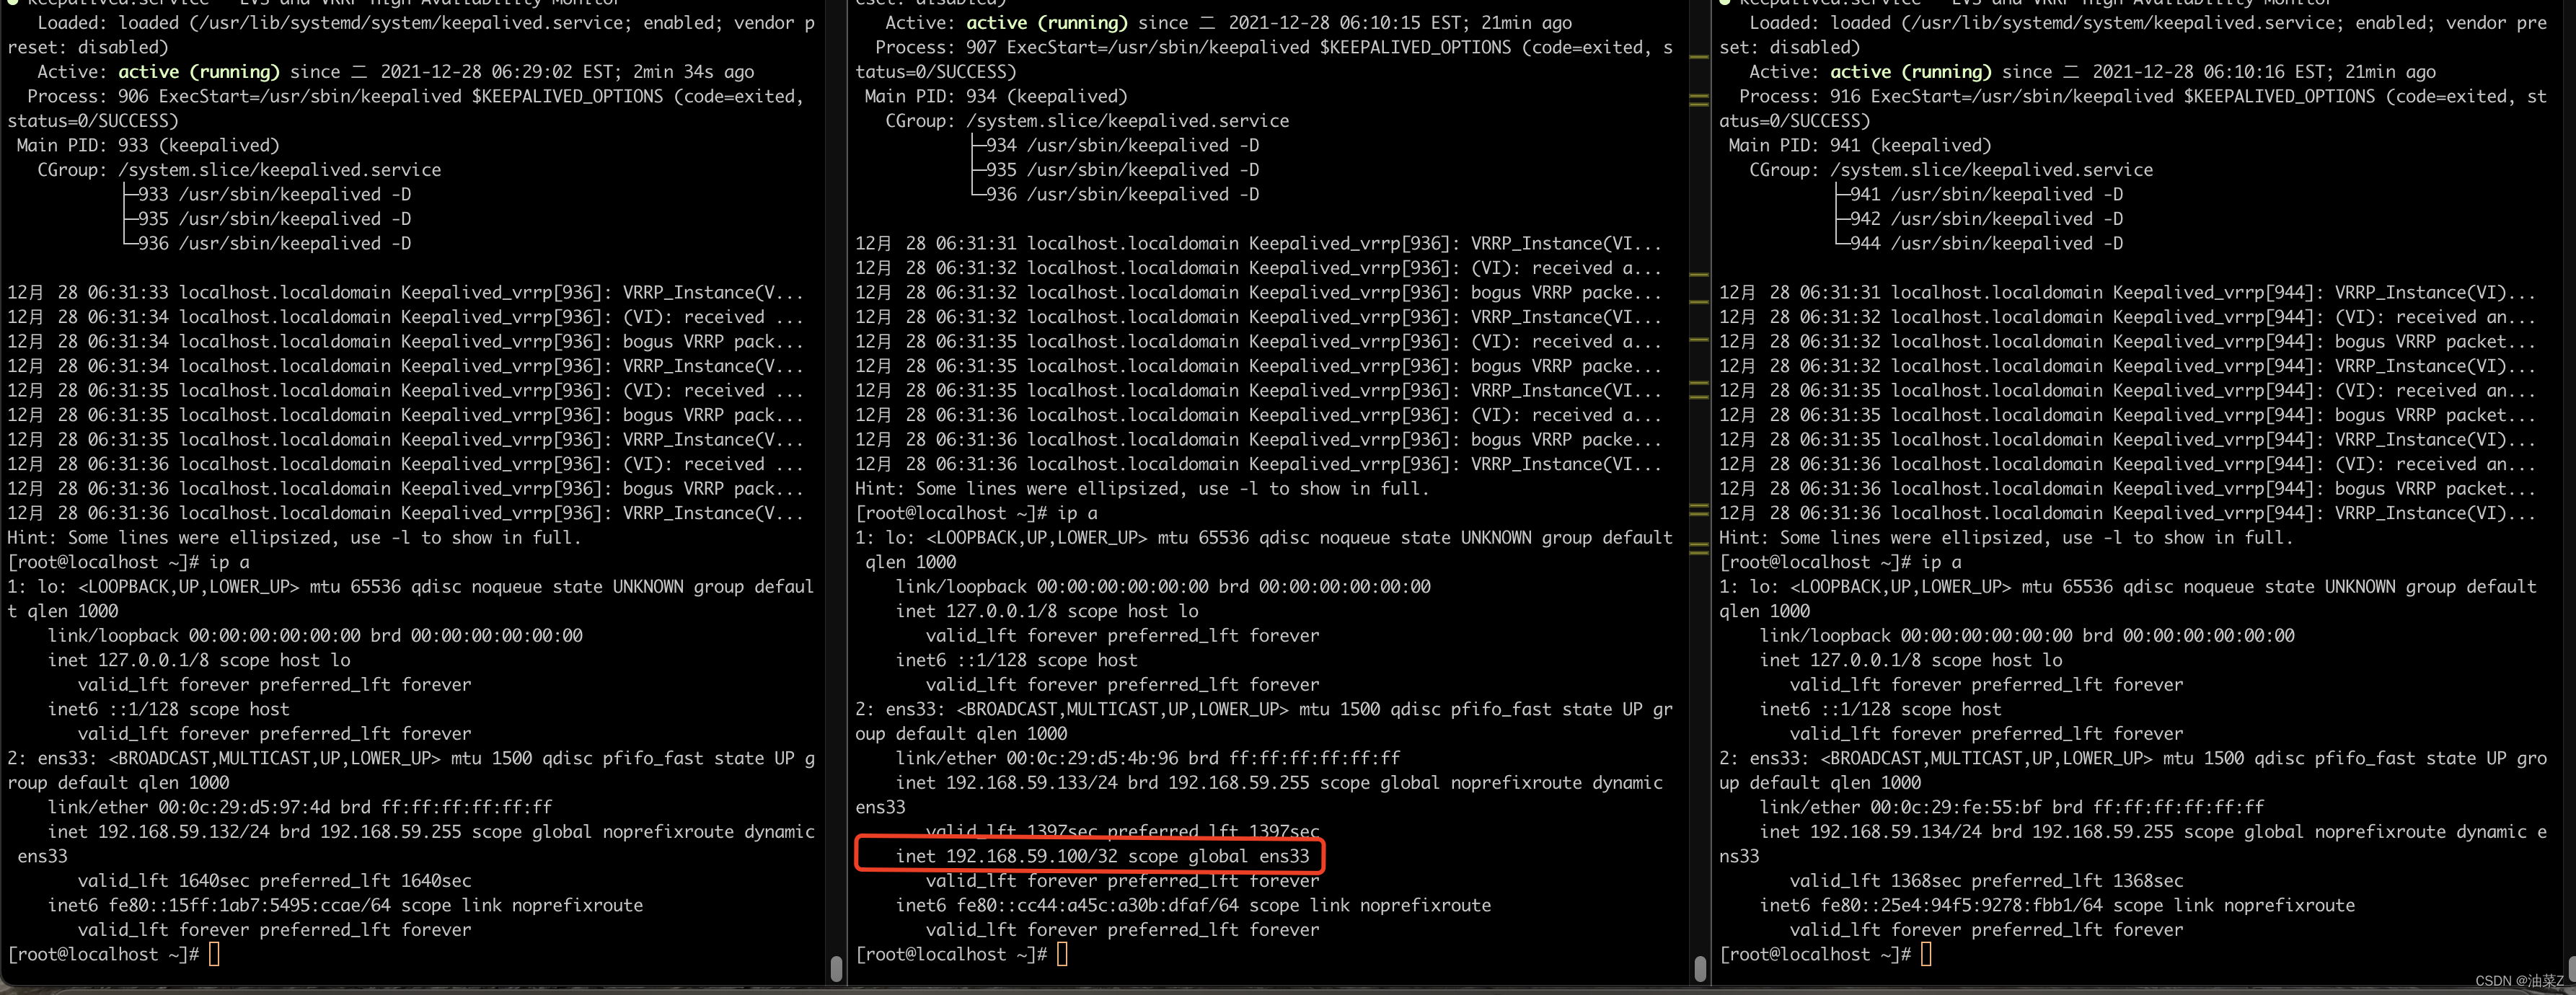The image size is (2576, 995).
Task: Click the topmost yellow scrollbar marker
Action: click(1698, 57)
